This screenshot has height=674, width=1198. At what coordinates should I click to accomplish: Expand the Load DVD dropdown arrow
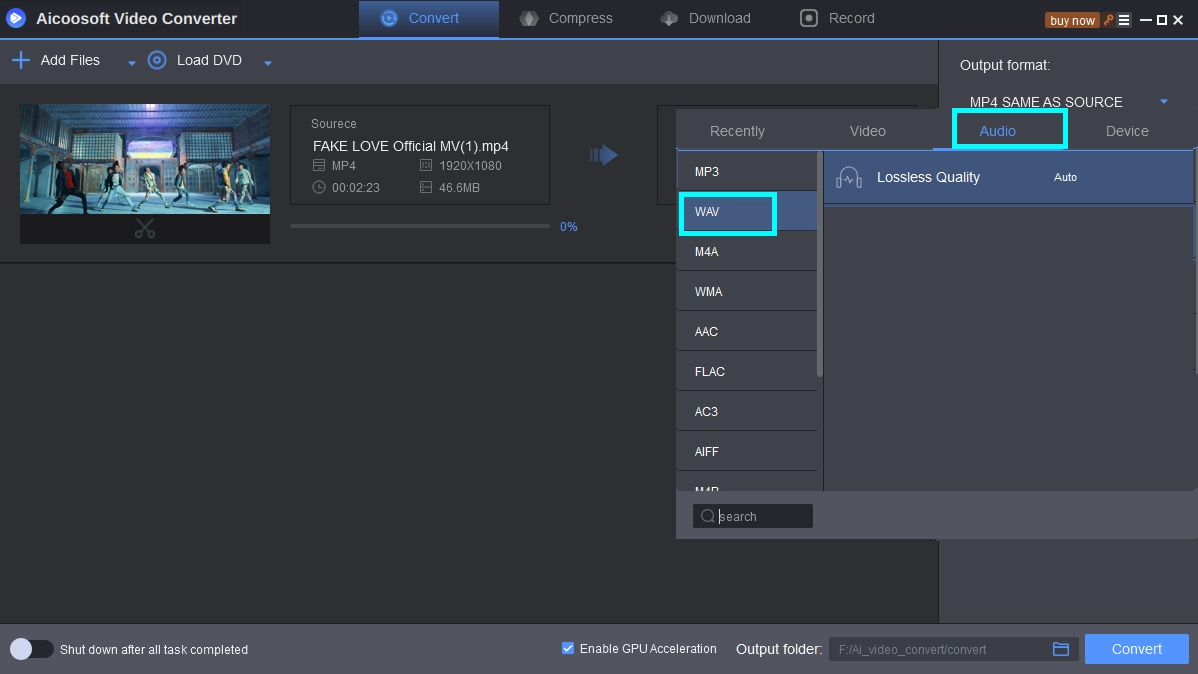(267, 63)
